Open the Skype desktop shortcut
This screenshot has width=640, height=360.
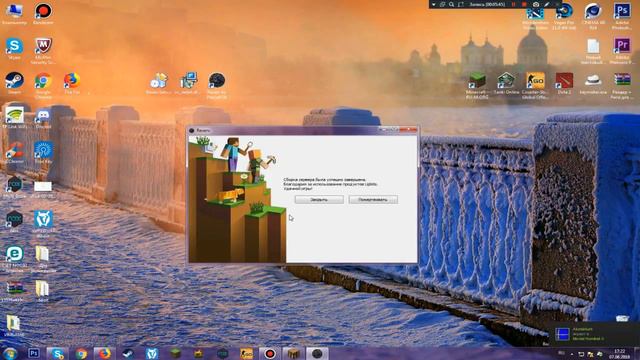pyautogui.click(x=14, y=48)
